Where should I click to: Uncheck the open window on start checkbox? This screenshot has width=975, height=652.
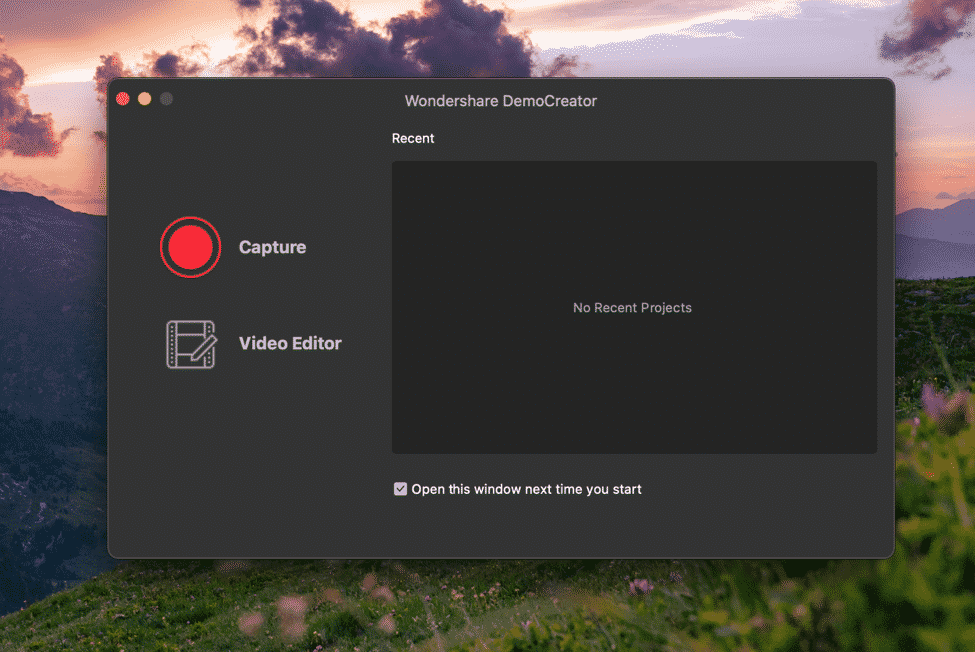[x=401, y=489]
